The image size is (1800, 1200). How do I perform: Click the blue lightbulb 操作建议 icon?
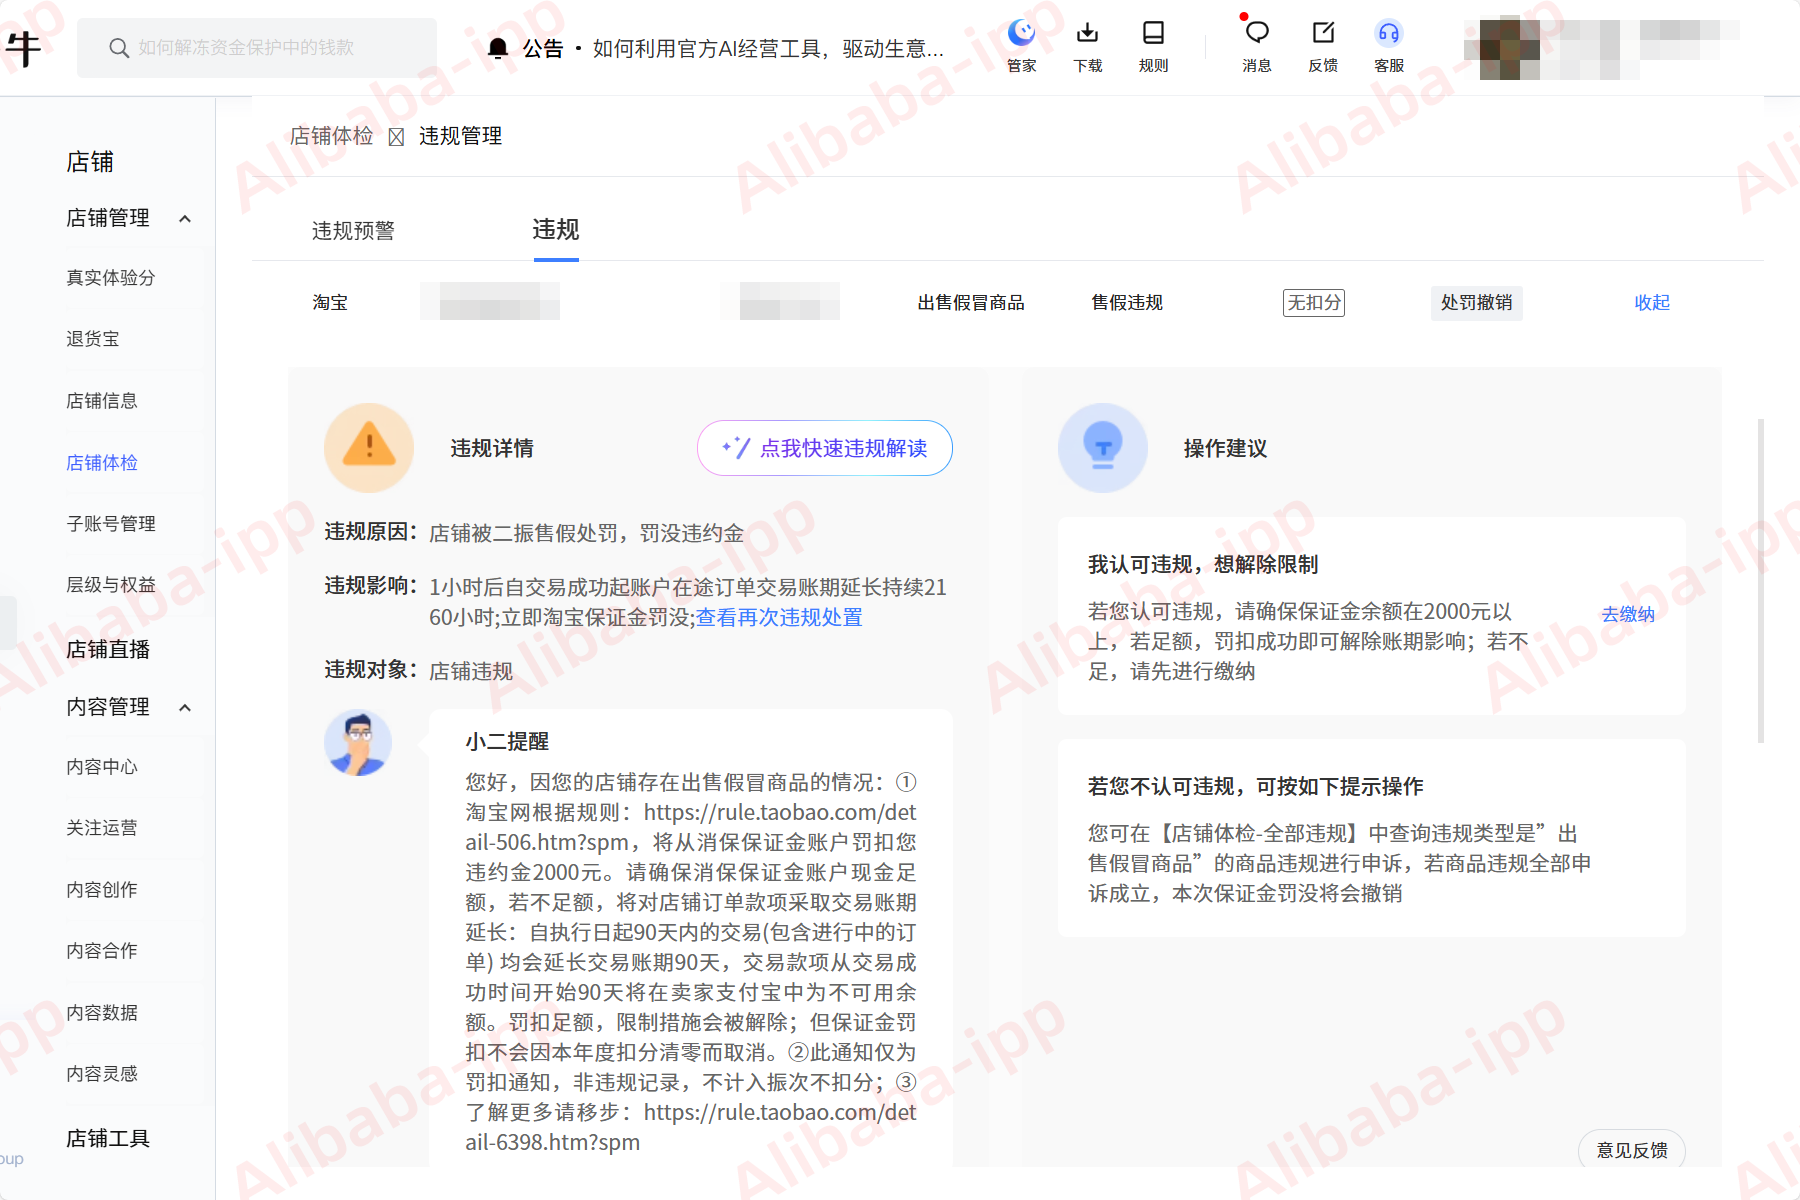[x=1103, y=448]
